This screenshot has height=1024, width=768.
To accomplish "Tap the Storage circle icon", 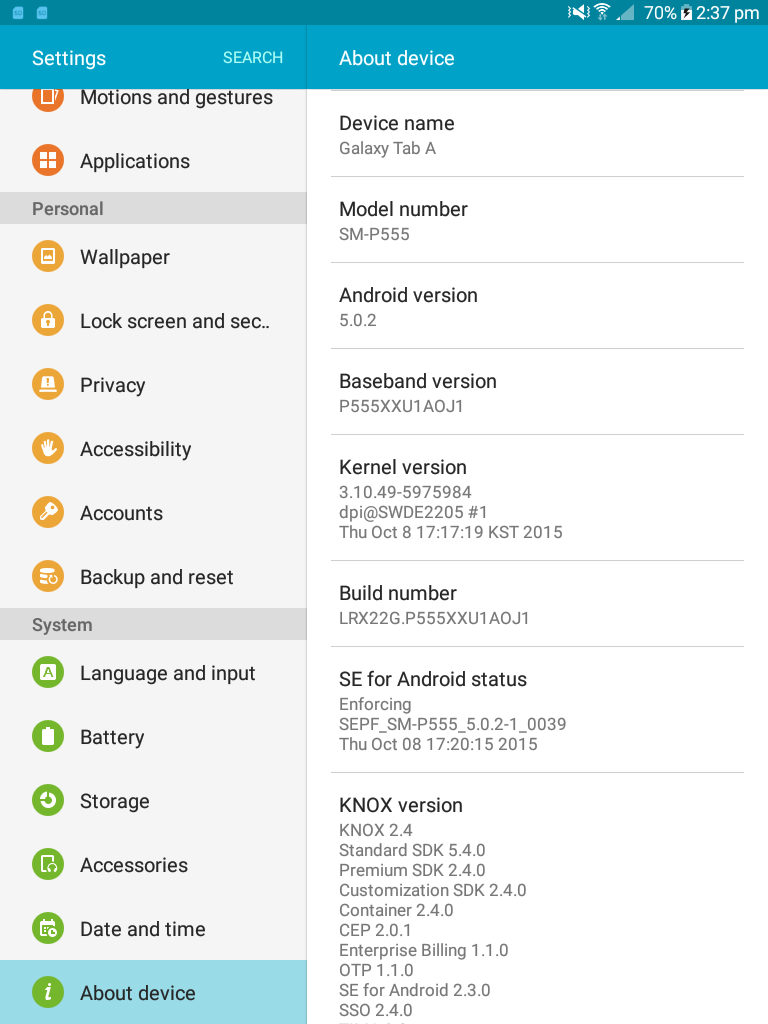I will coord(47,801).
